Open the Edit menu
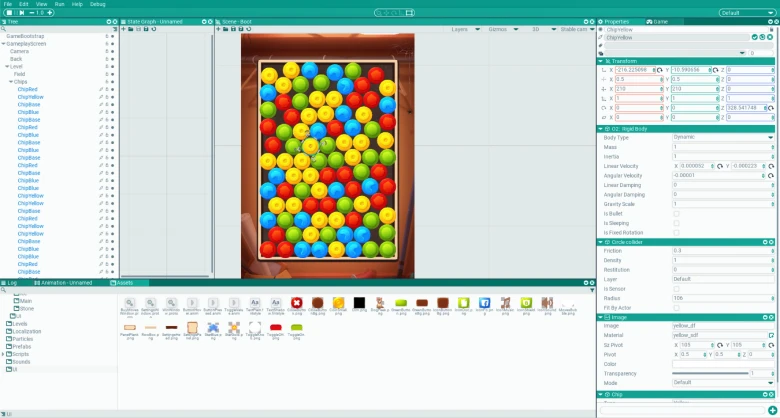 click(23, 4)
